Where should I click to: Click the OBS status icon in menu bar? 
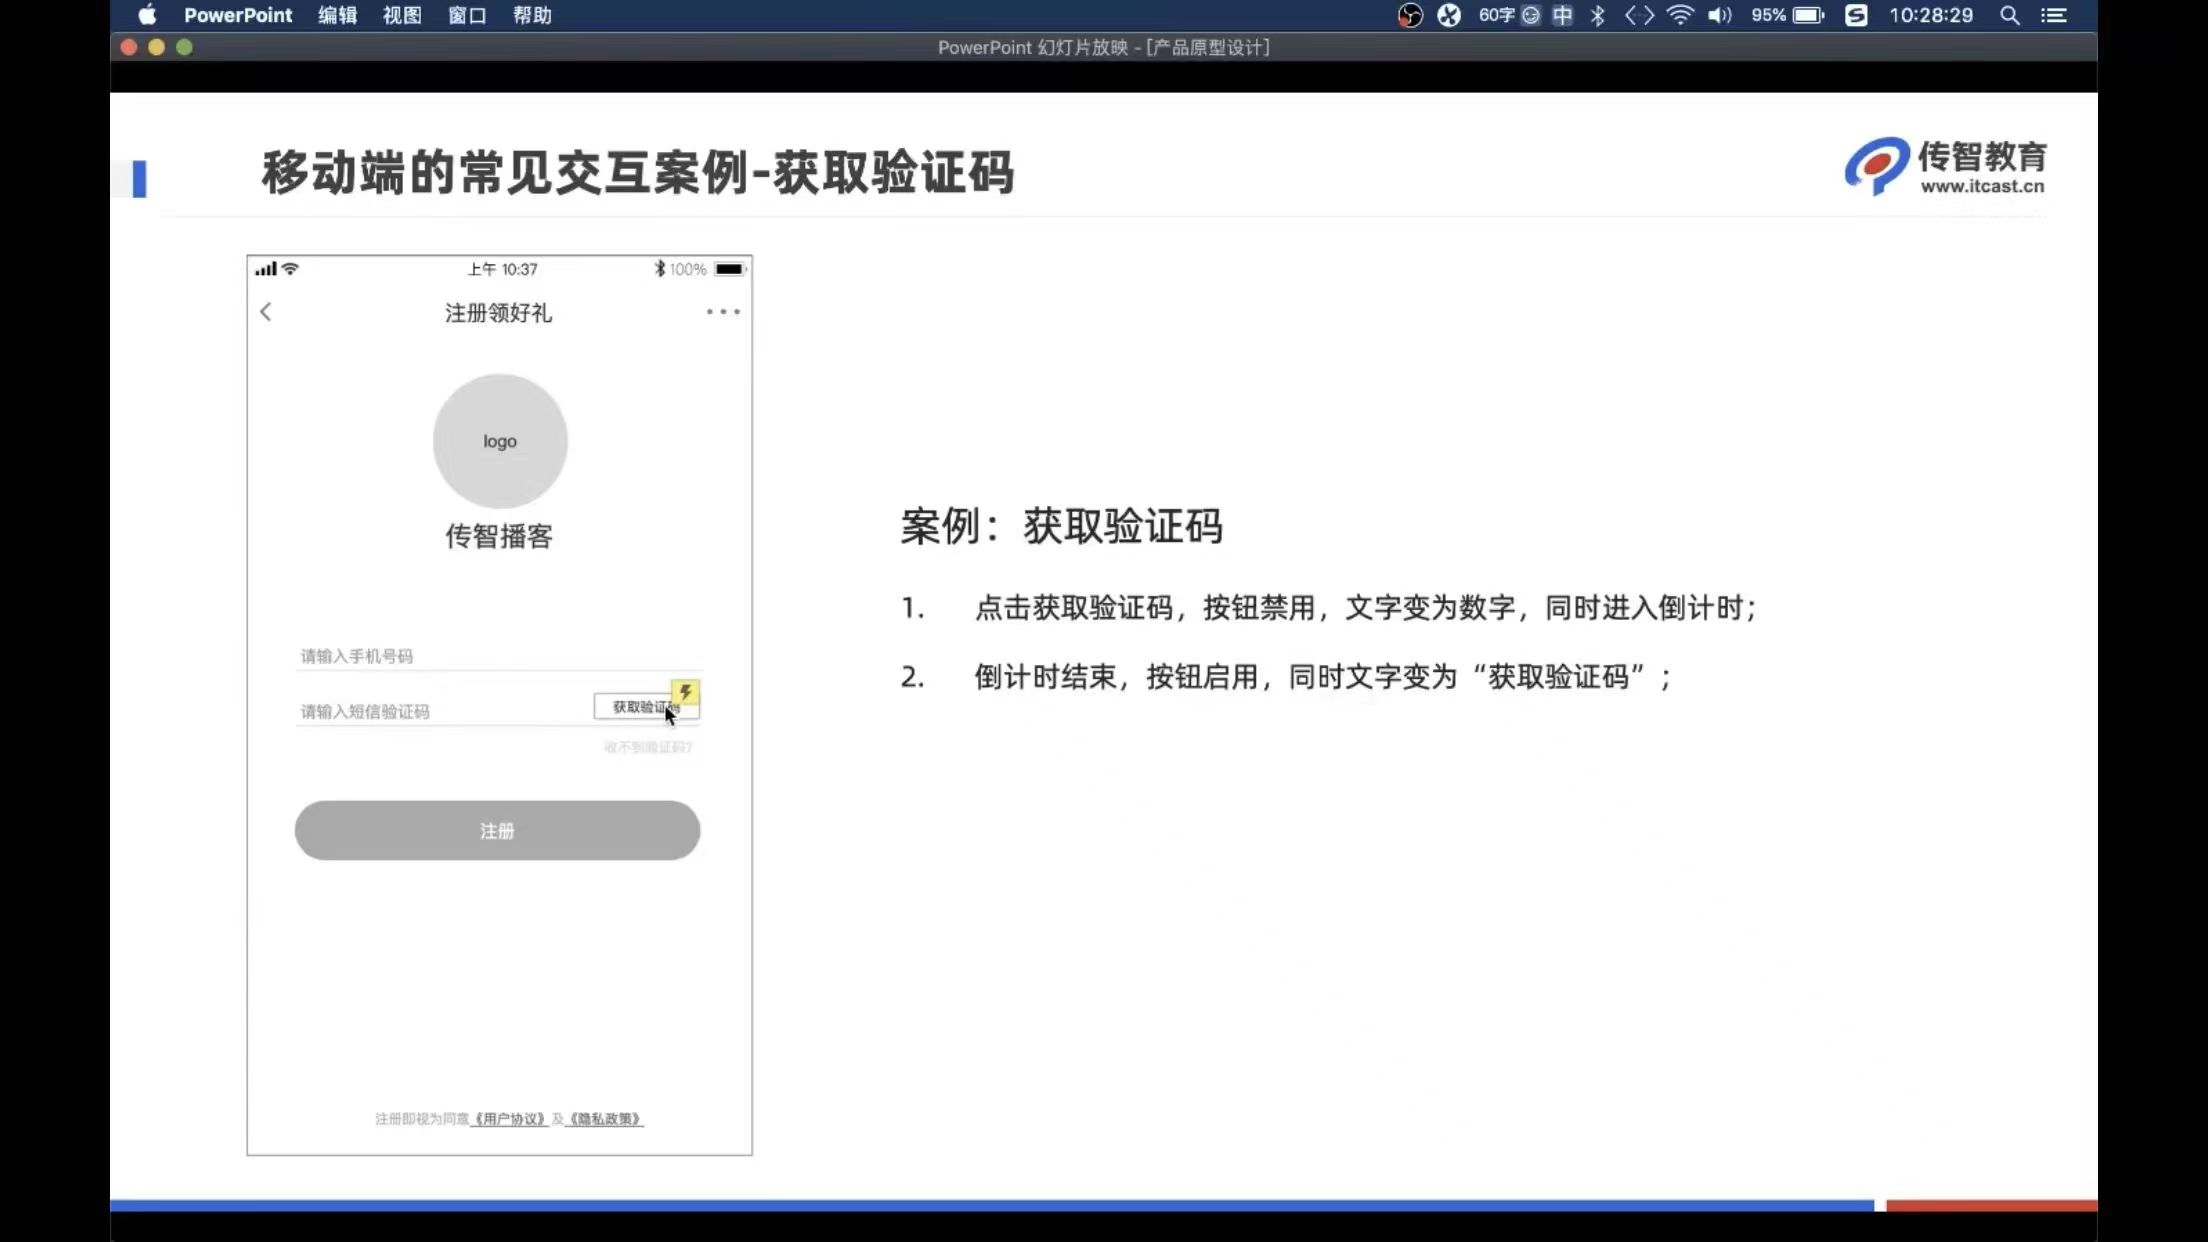(x=1410, y=15)
